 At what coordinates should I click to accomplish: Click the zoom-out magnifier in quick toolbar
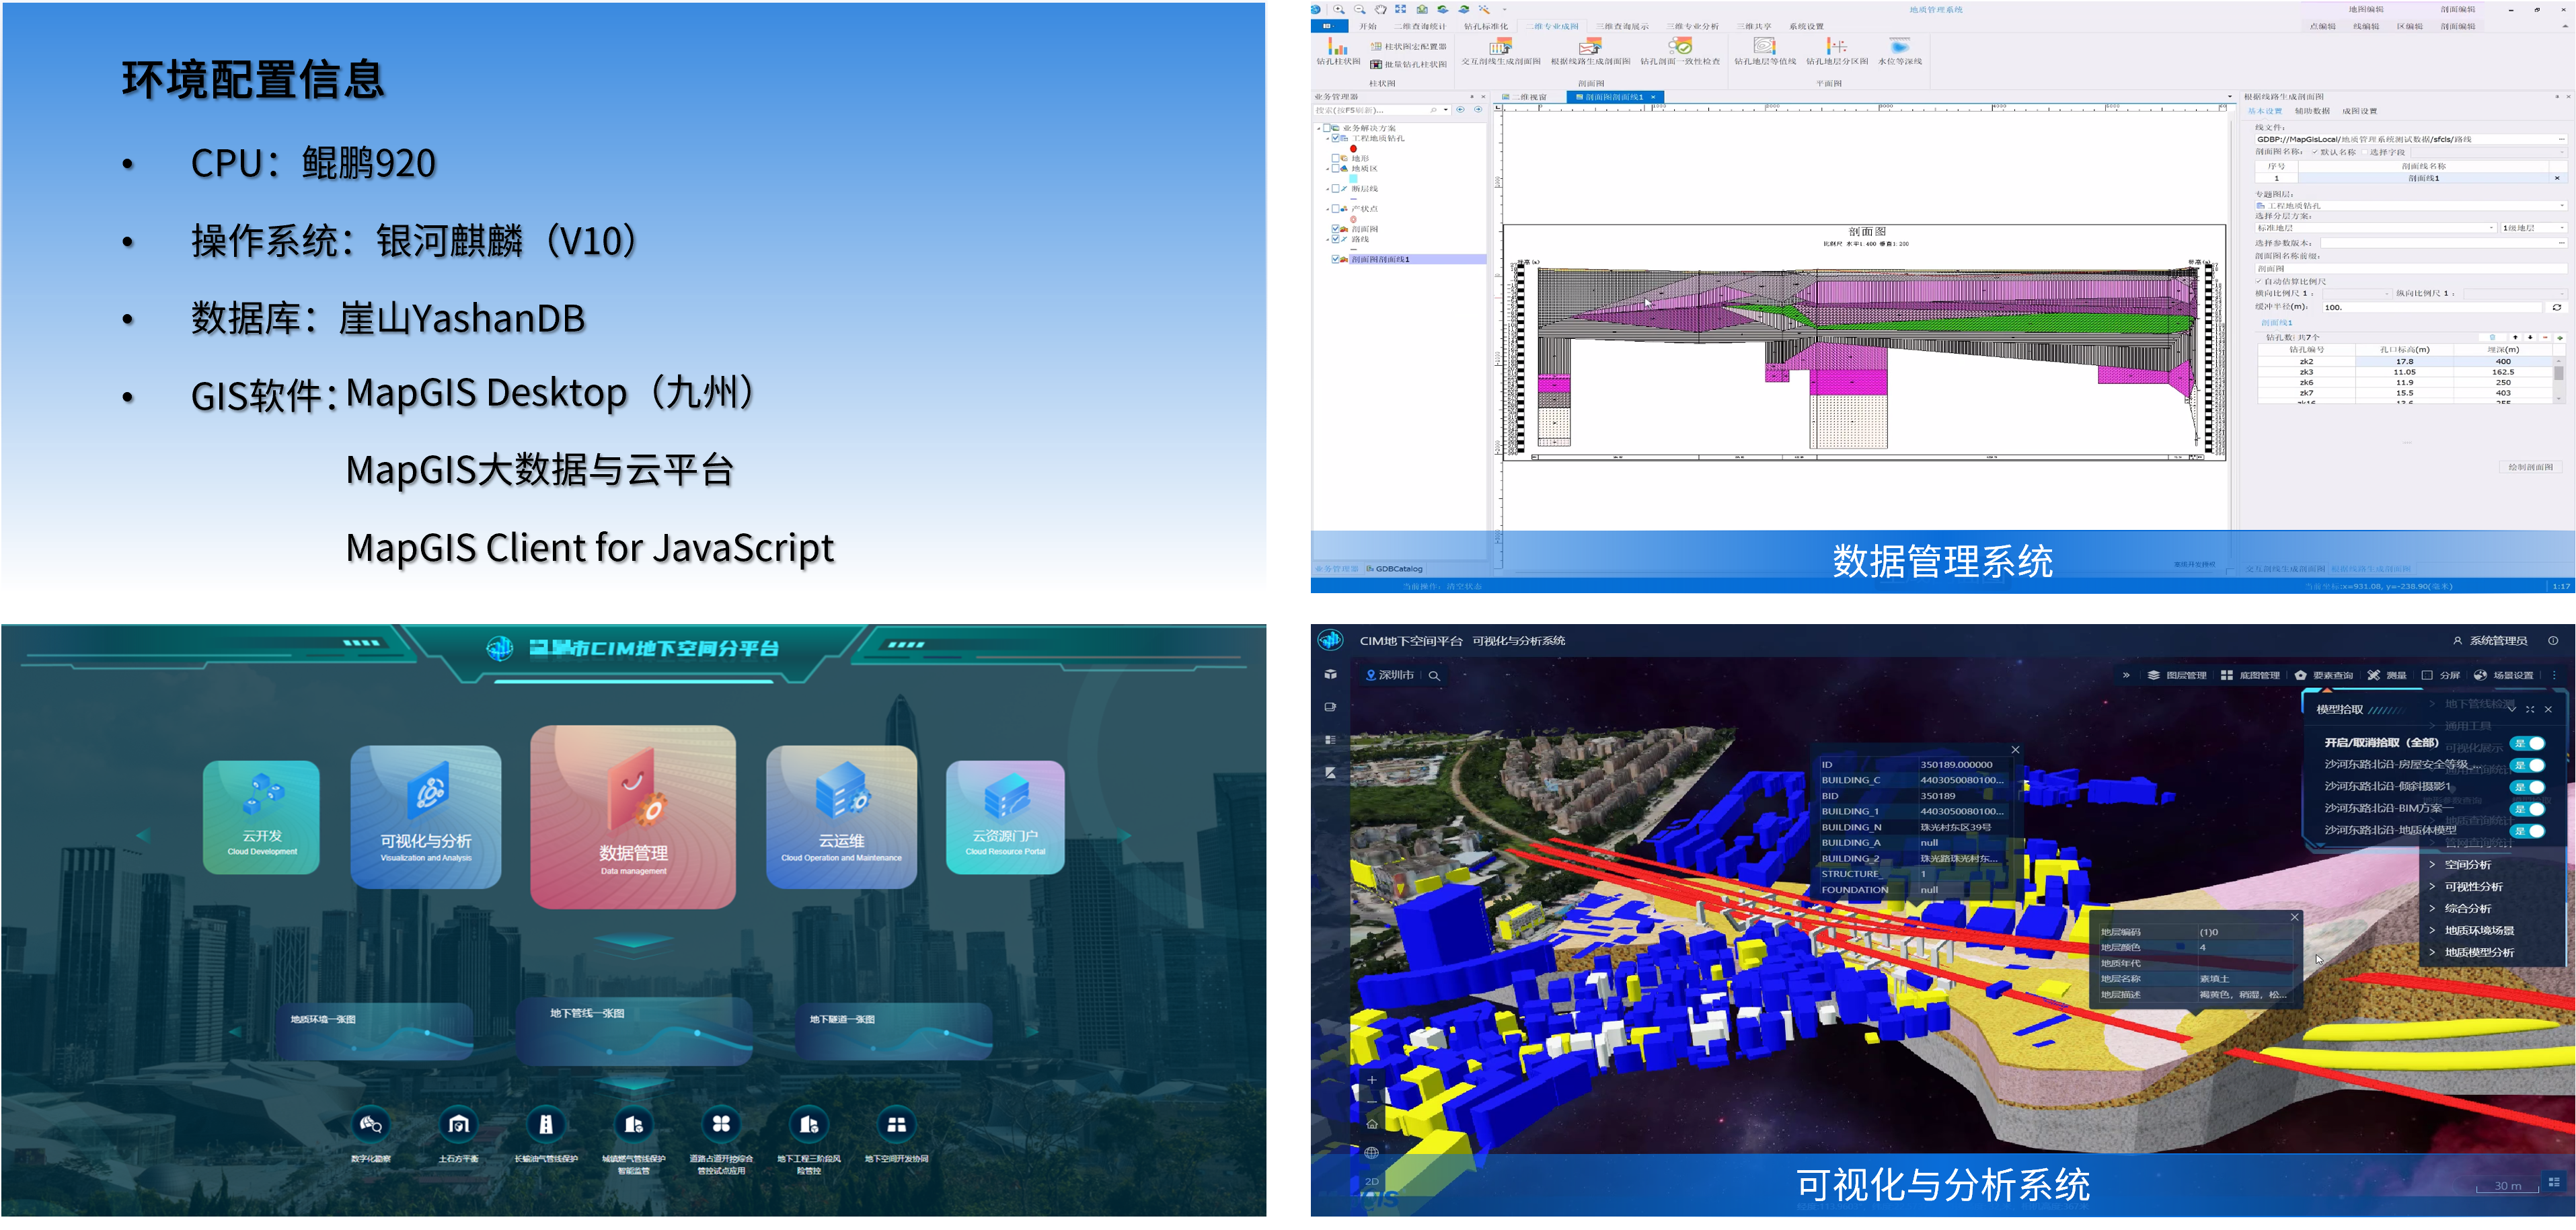(1360, 9)
